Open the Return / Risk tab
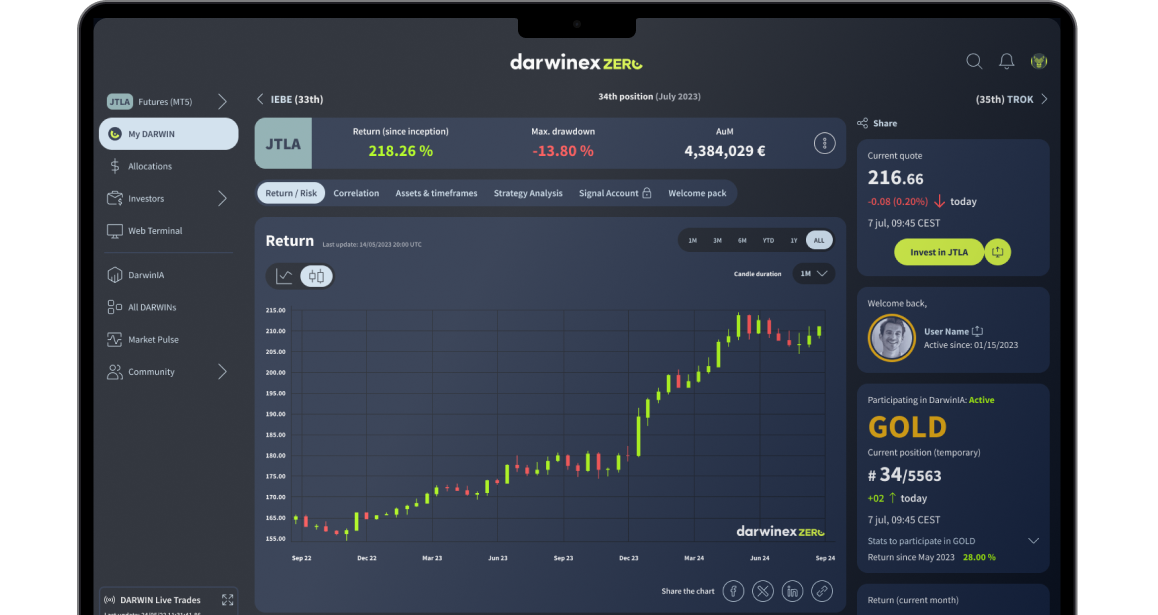Viewport: 1158px width, 615px height. tap(291, 193)
